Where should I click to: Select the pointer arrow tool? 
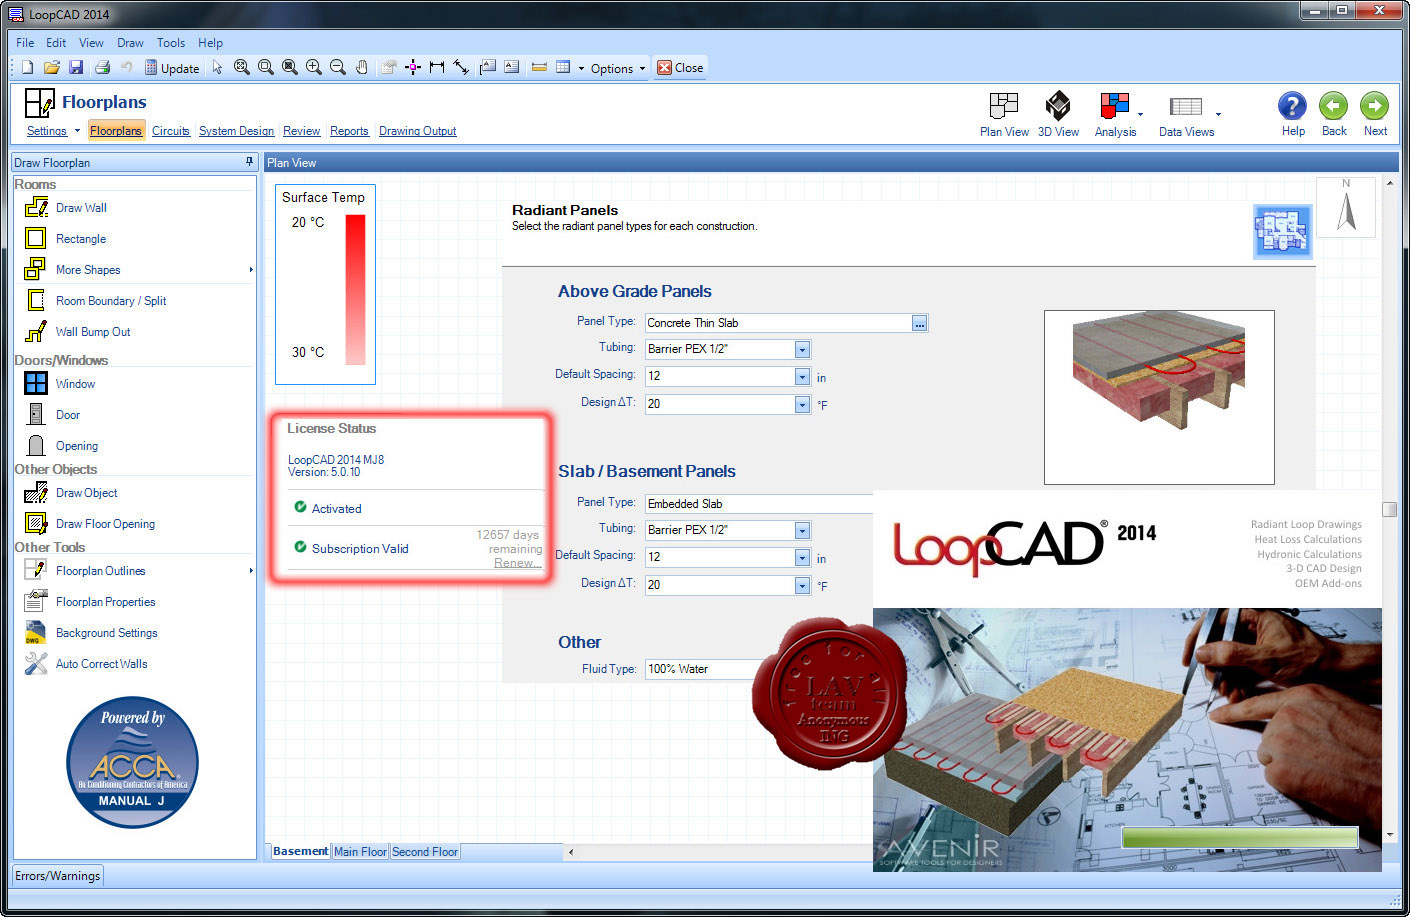217,67
